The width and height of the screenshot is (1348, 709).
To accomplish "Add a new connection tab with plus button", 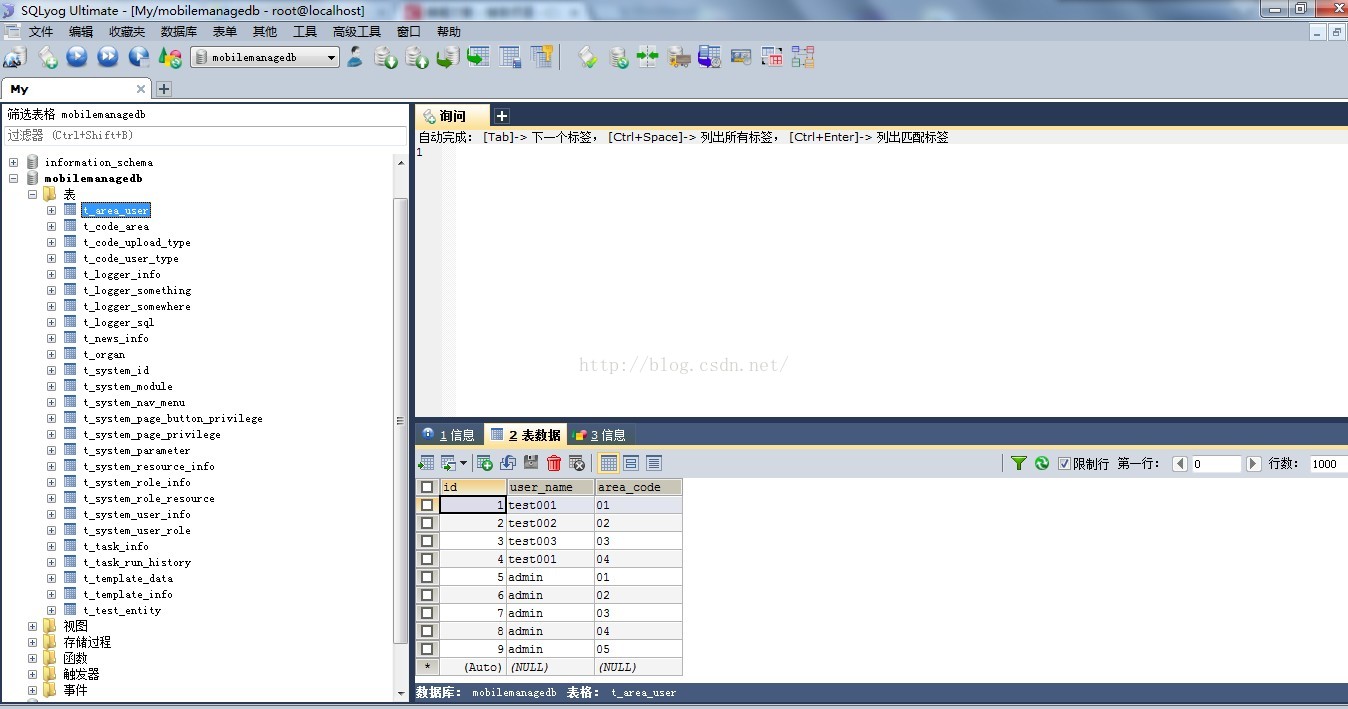I will pos(164,89).
